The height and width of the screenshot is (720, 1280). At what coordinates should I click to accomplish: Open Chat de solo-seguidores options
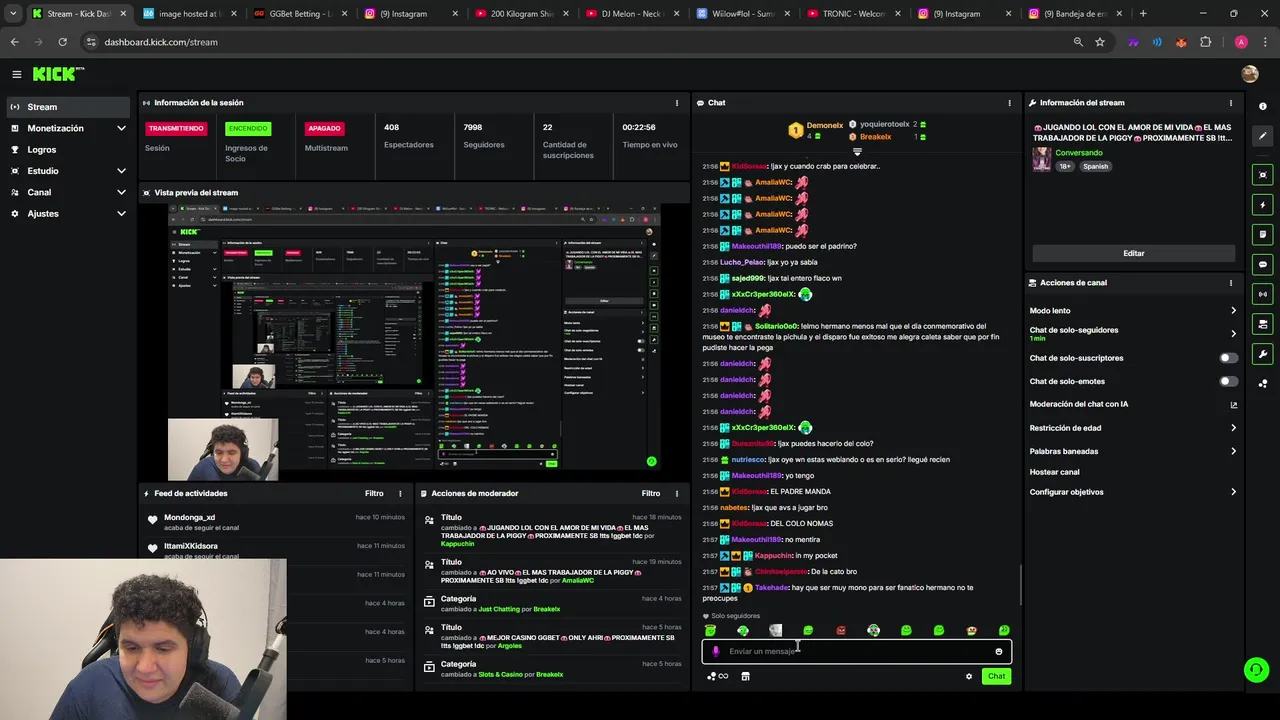tap(1133, 334)
